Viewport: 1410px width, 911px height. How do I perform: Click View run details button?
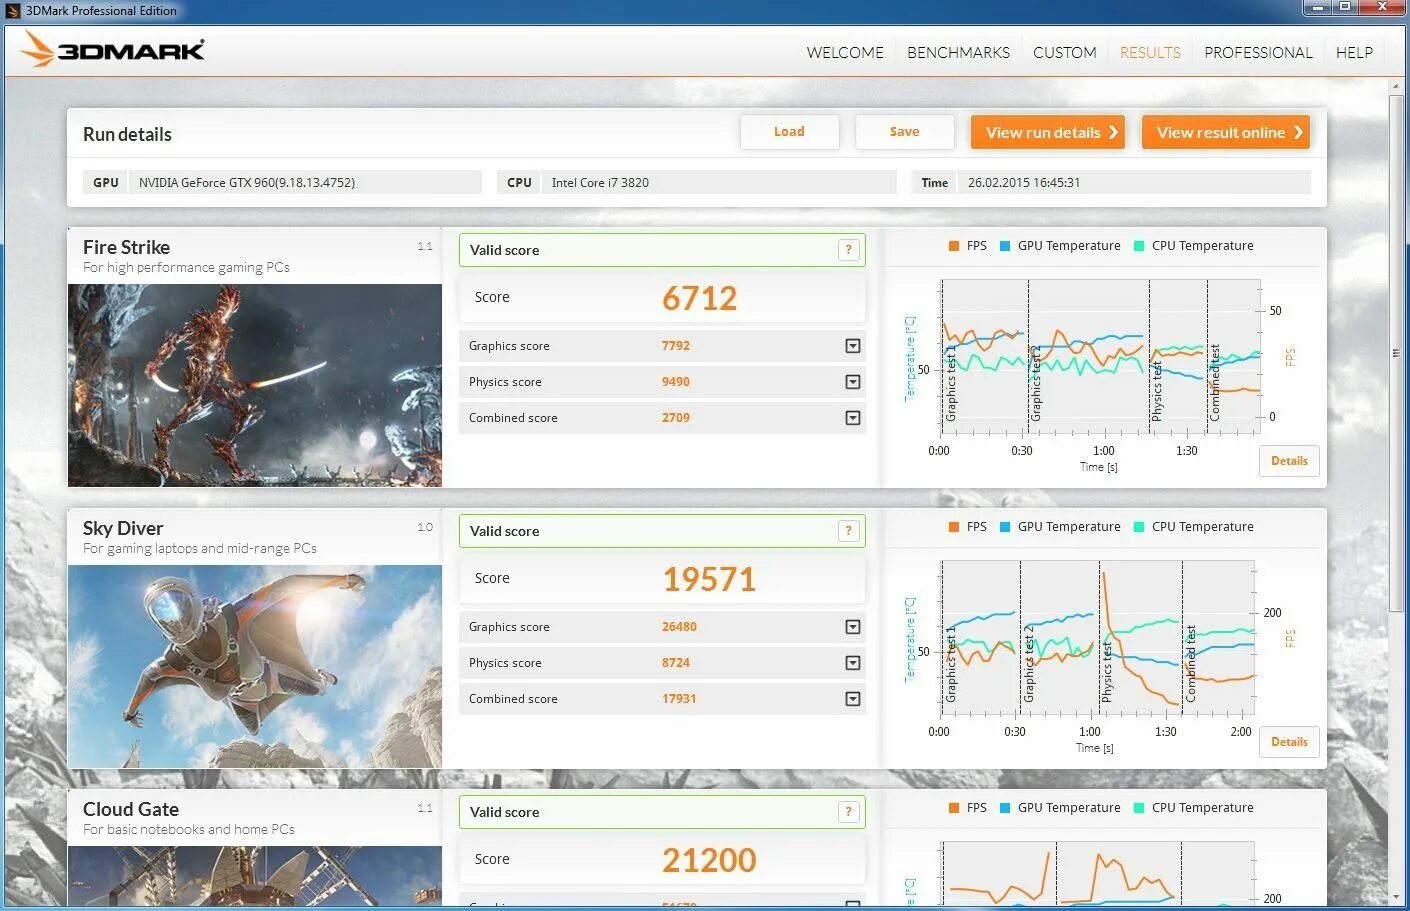[x=1048, y=132]
